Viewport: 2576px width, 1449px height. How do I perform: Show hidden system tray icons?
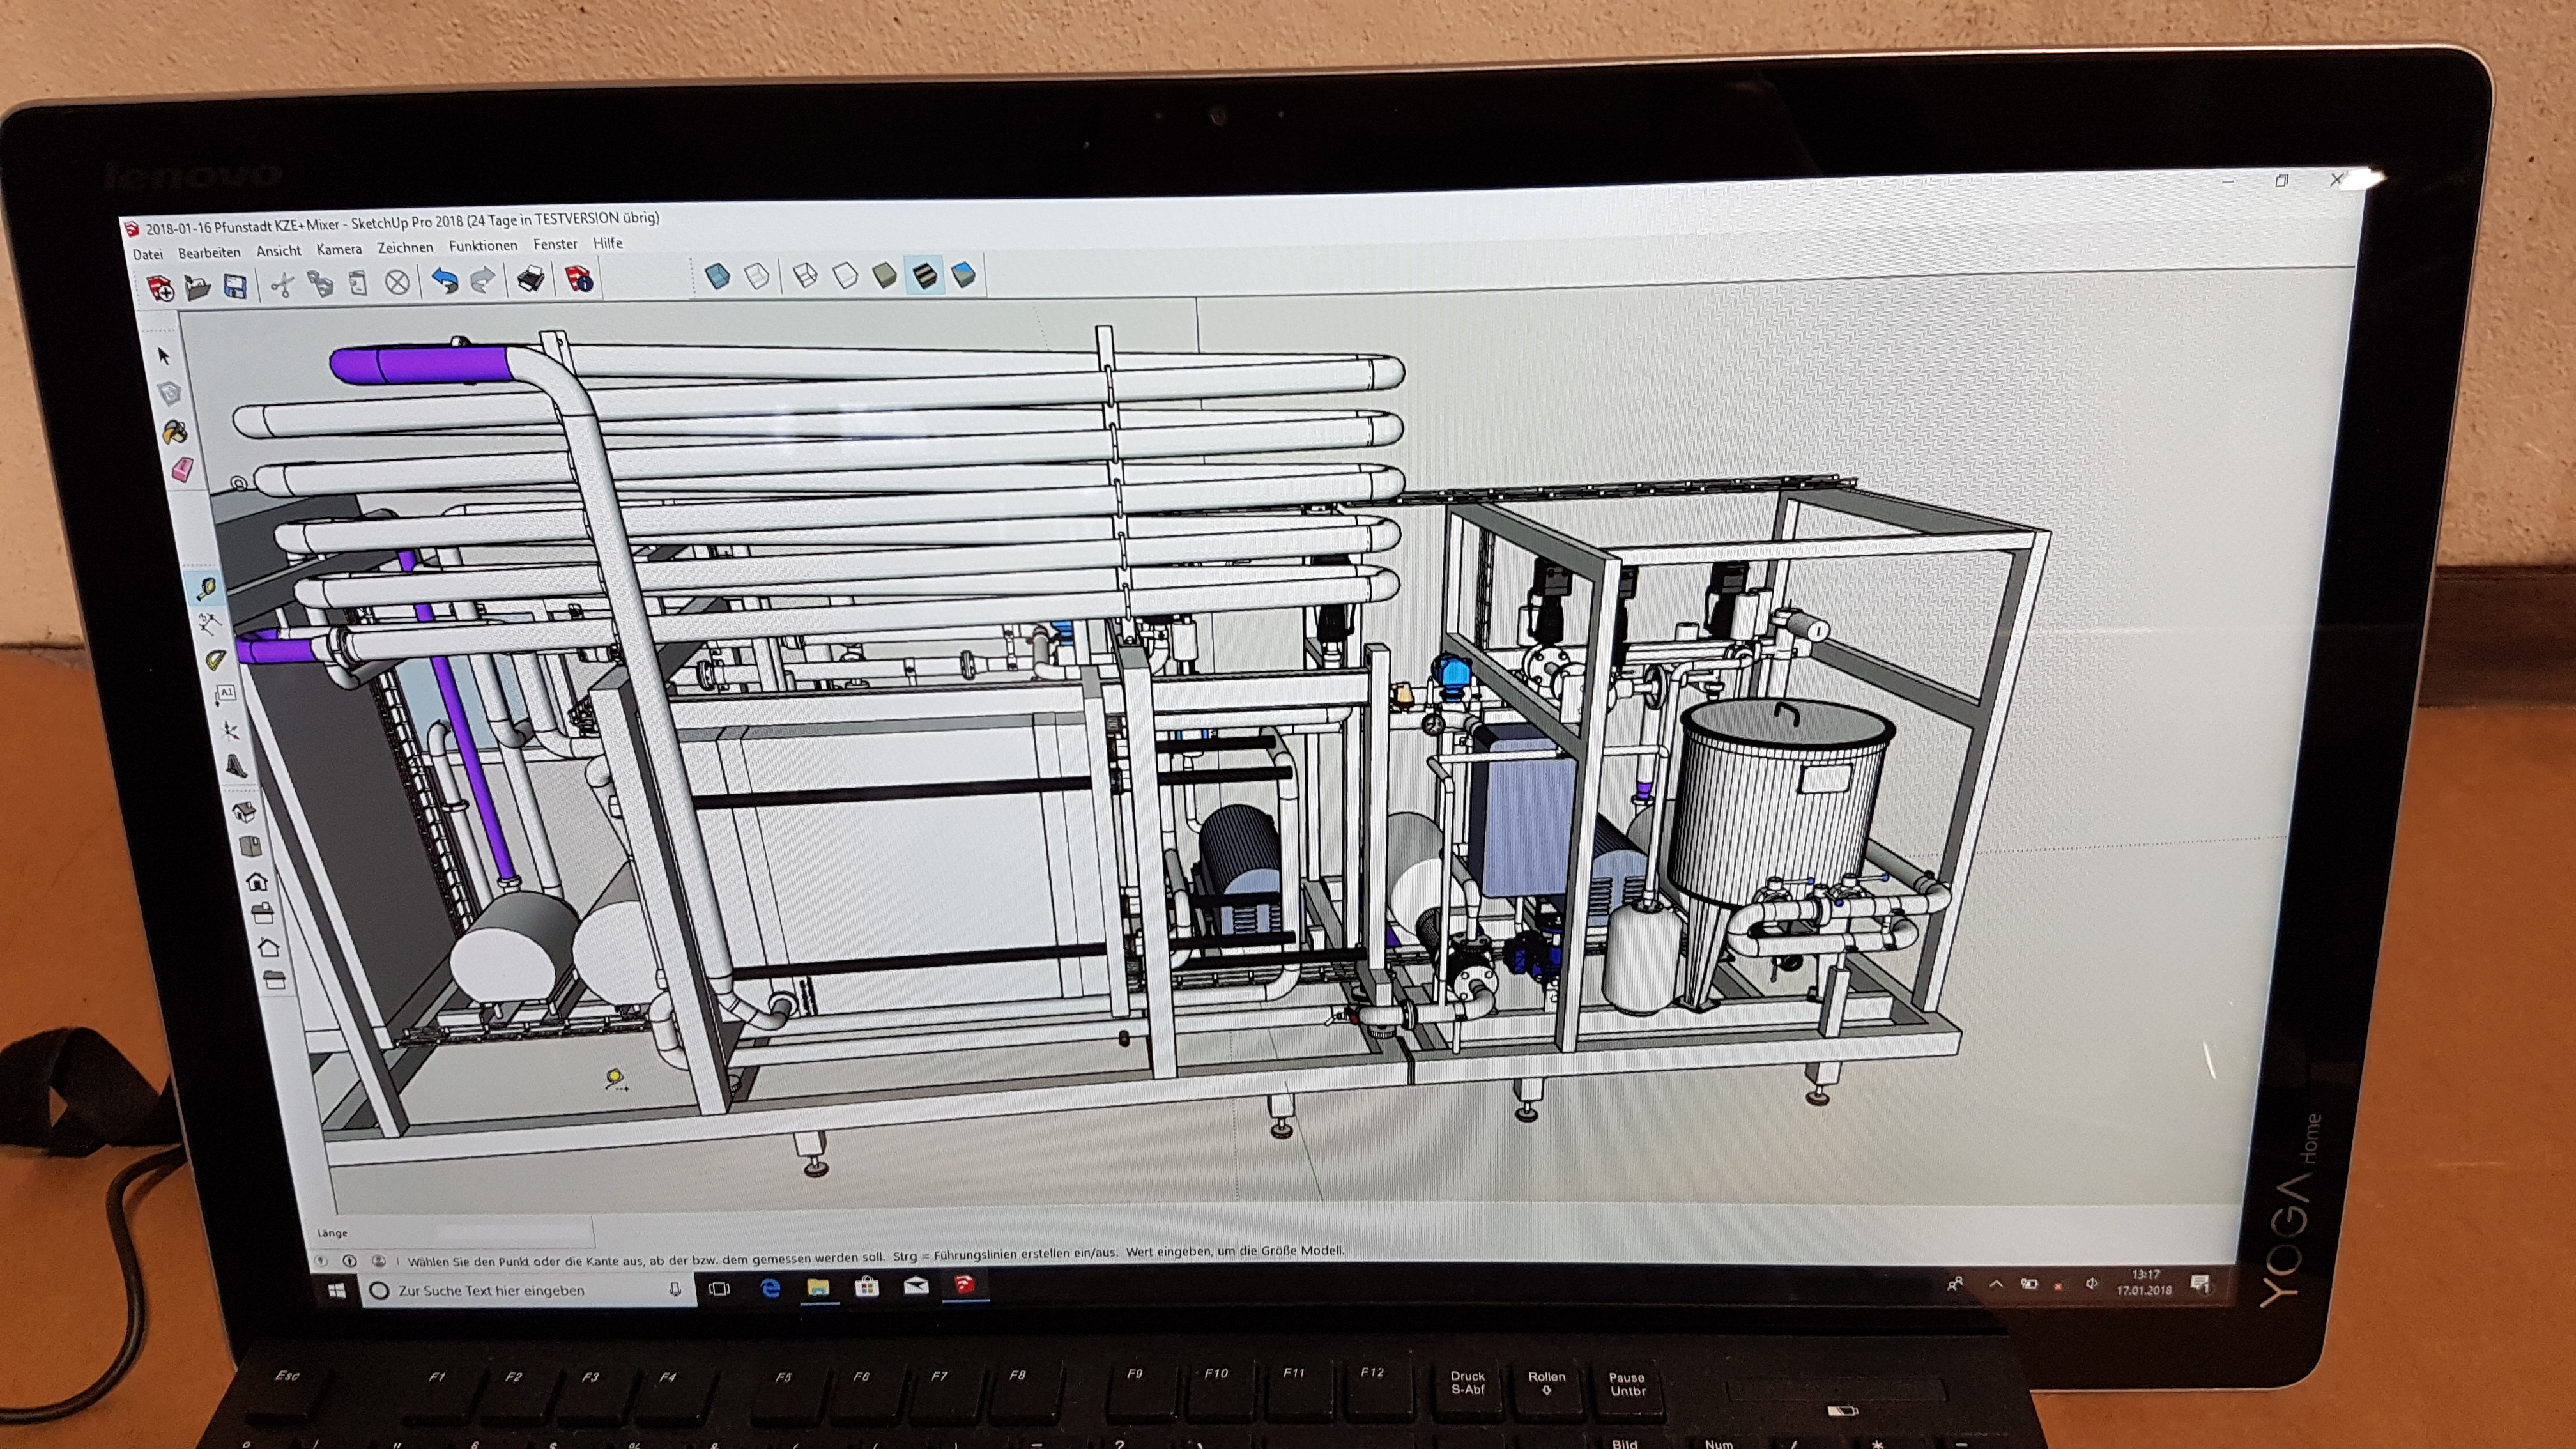point(1996,1283)
